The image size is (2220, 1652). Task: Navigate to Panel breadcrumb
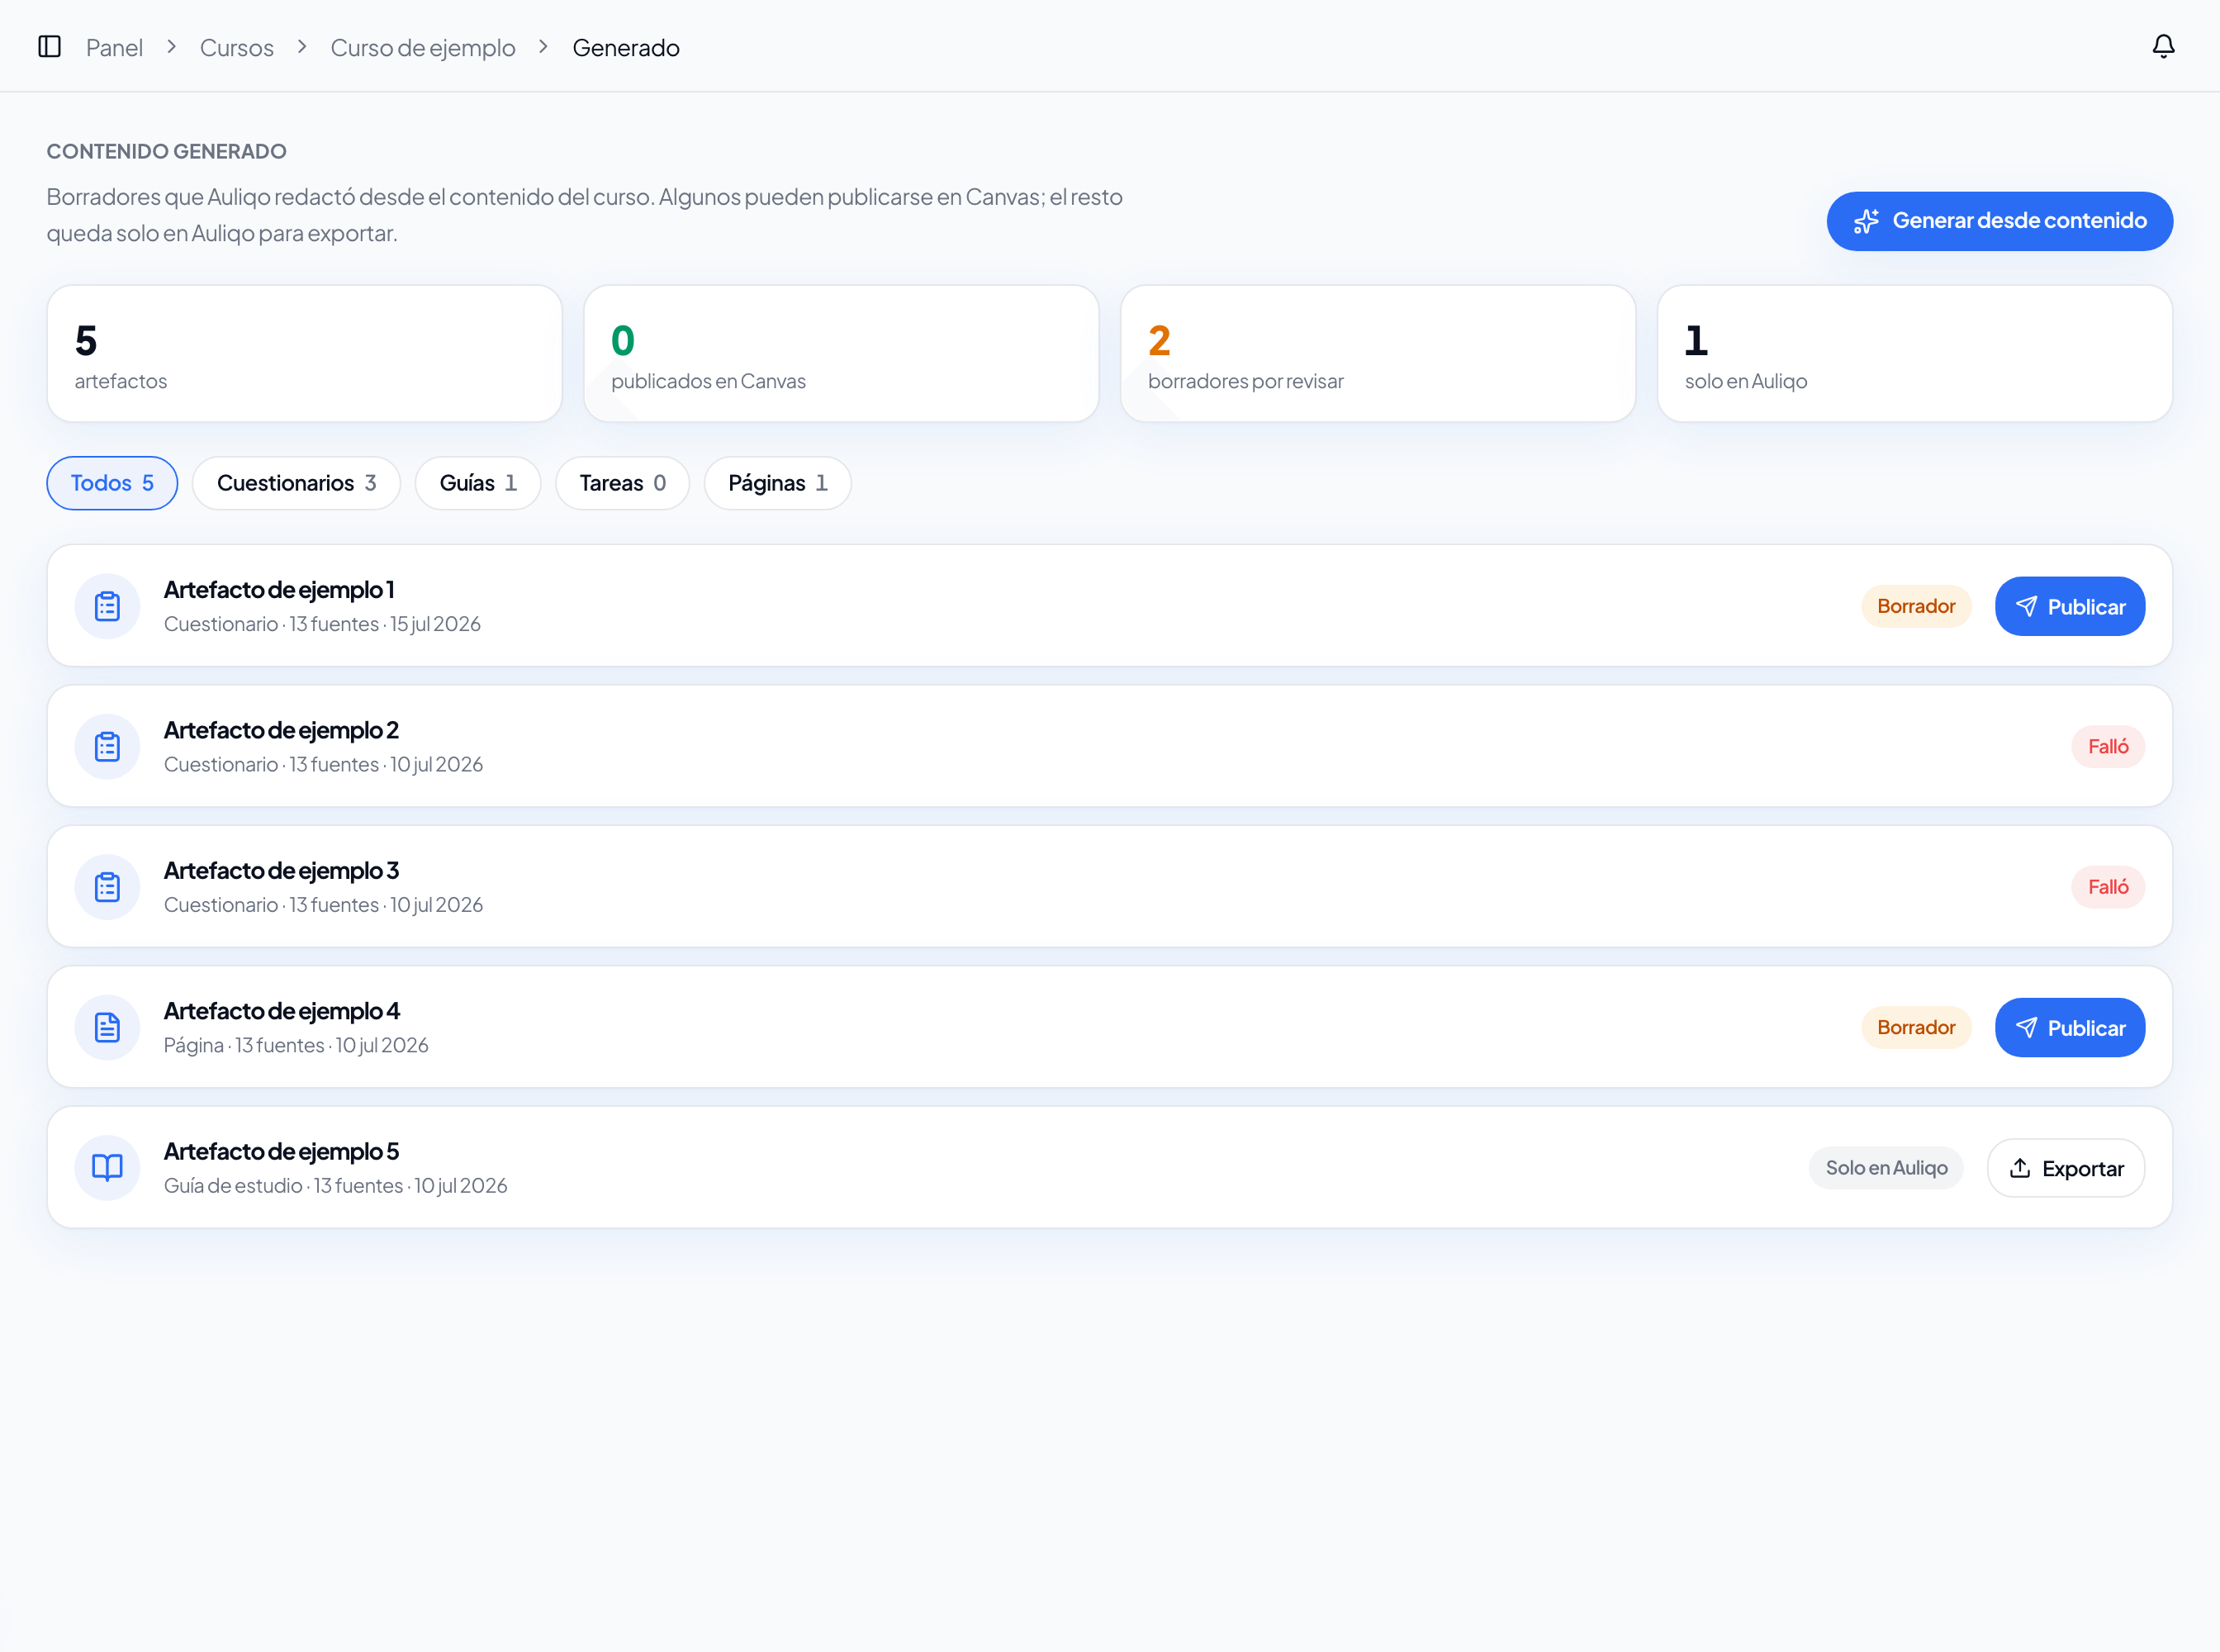[x=114, y=47]
